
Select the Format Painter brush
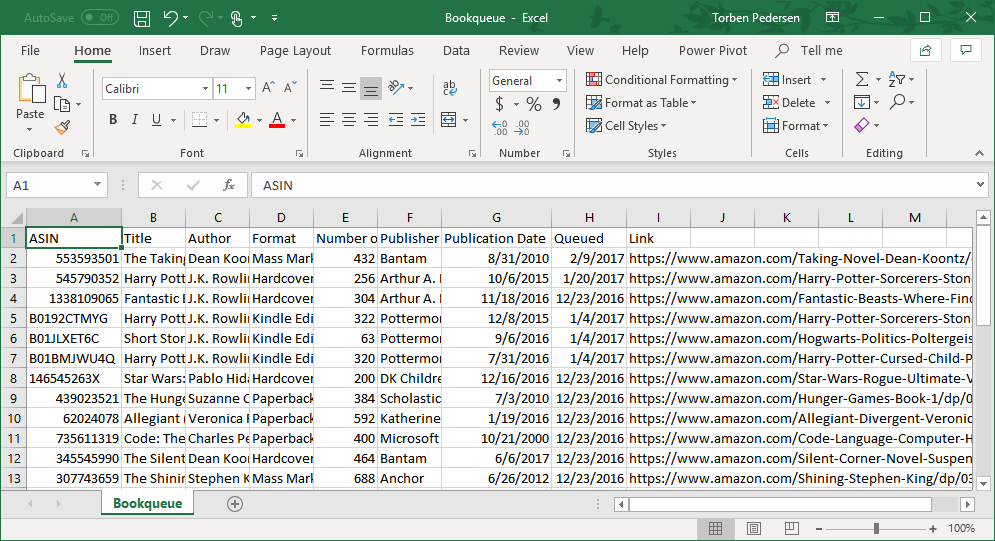62,127
